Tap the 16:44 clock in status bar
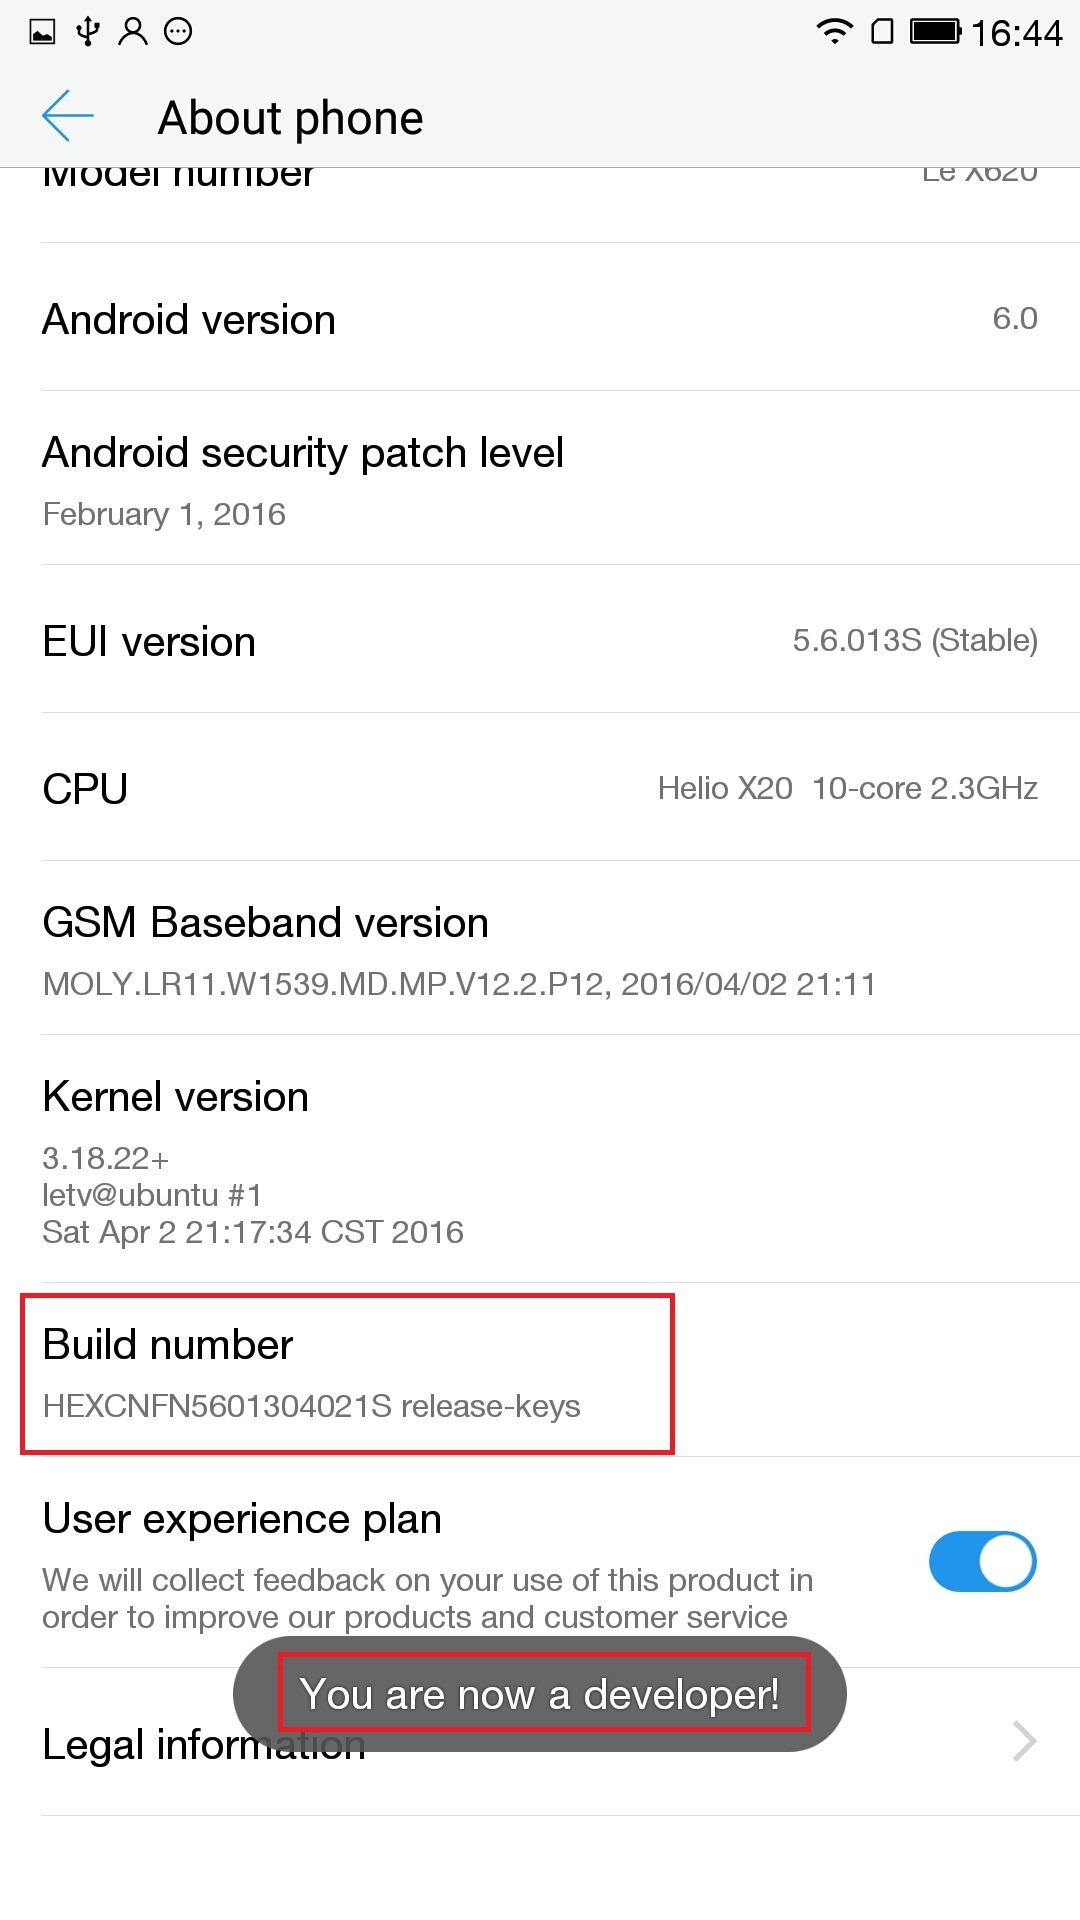The width and height of the screenshot is (1080, 1920). [1016, 33]
